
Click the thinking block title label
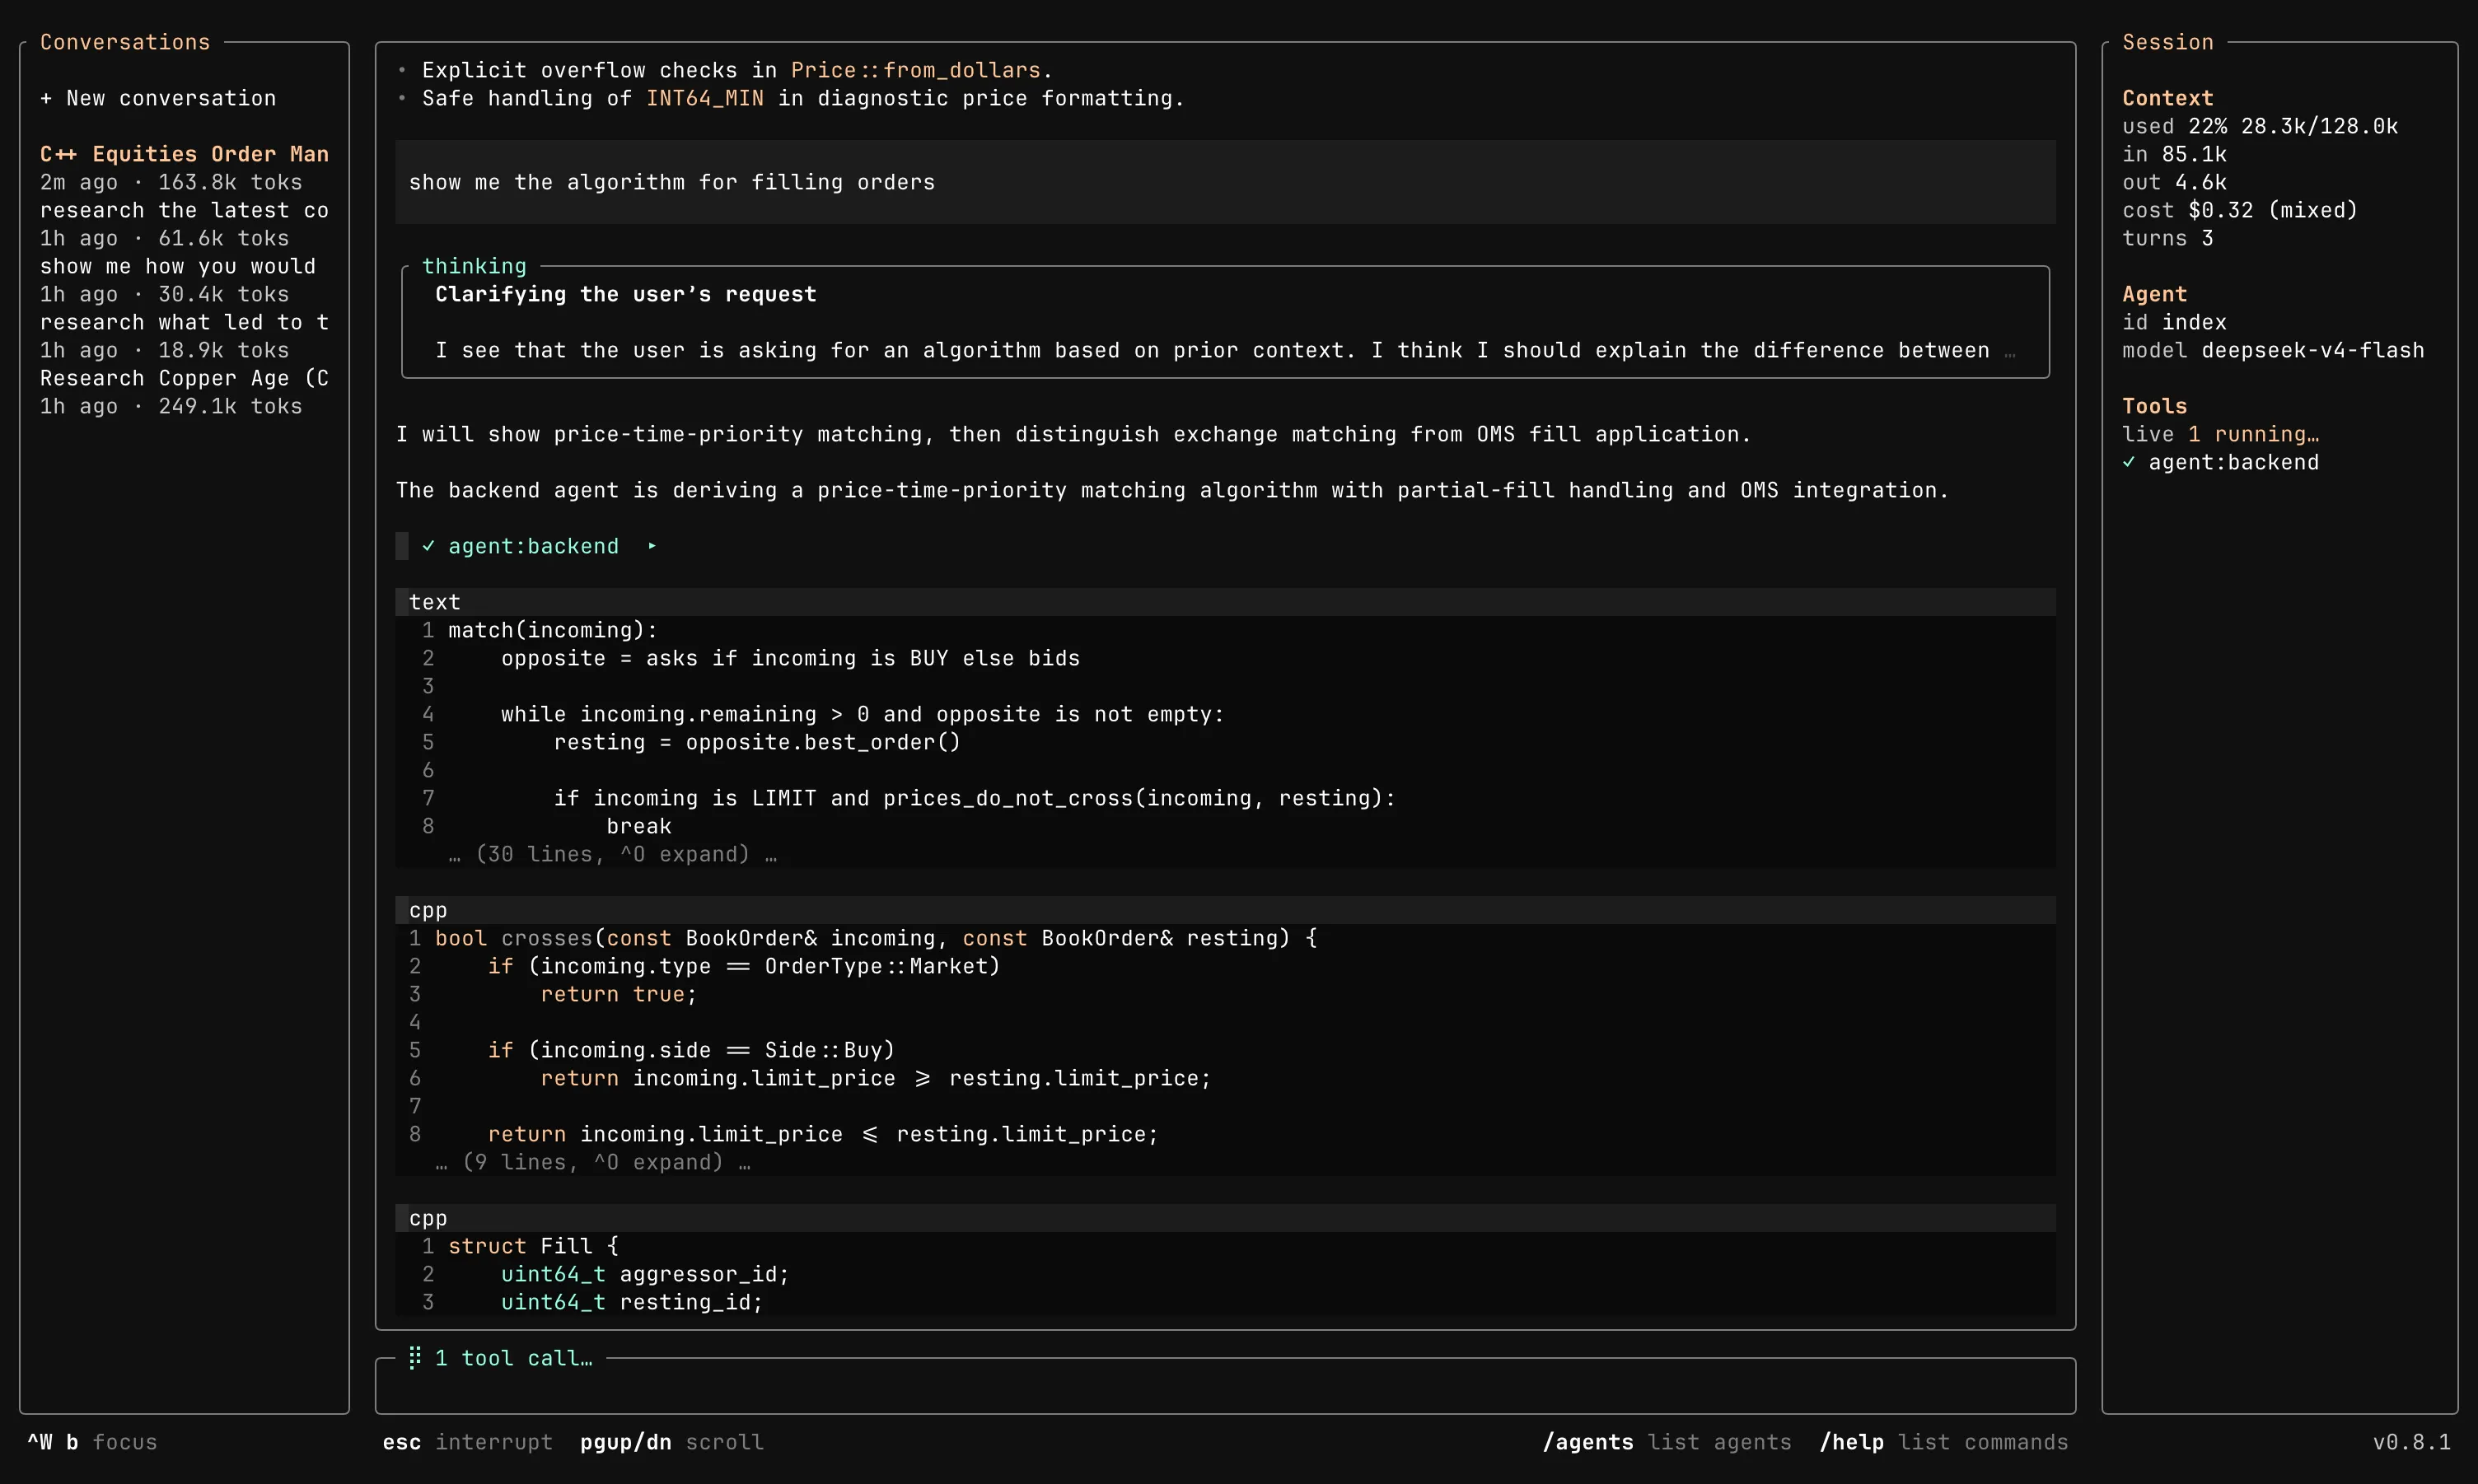[474, 266]
